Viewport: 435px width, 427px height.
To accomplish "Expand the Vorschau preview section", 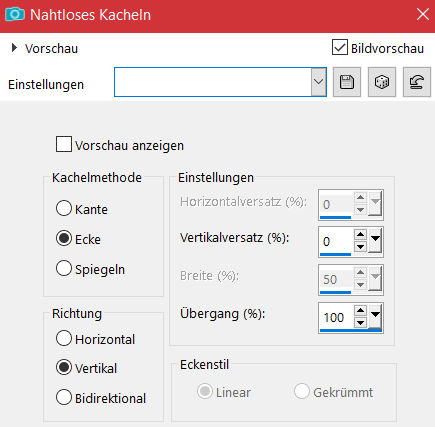I will [14, 48].
